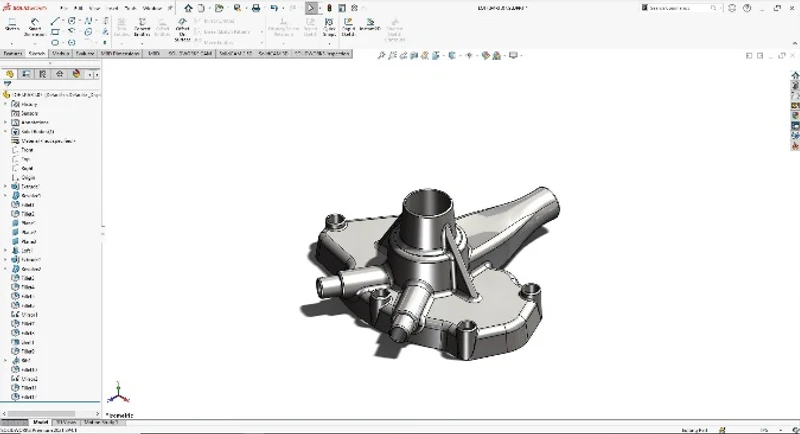800x434 pixels.
Task: Pick the Line sketch tool
Action: click(55, 21)
